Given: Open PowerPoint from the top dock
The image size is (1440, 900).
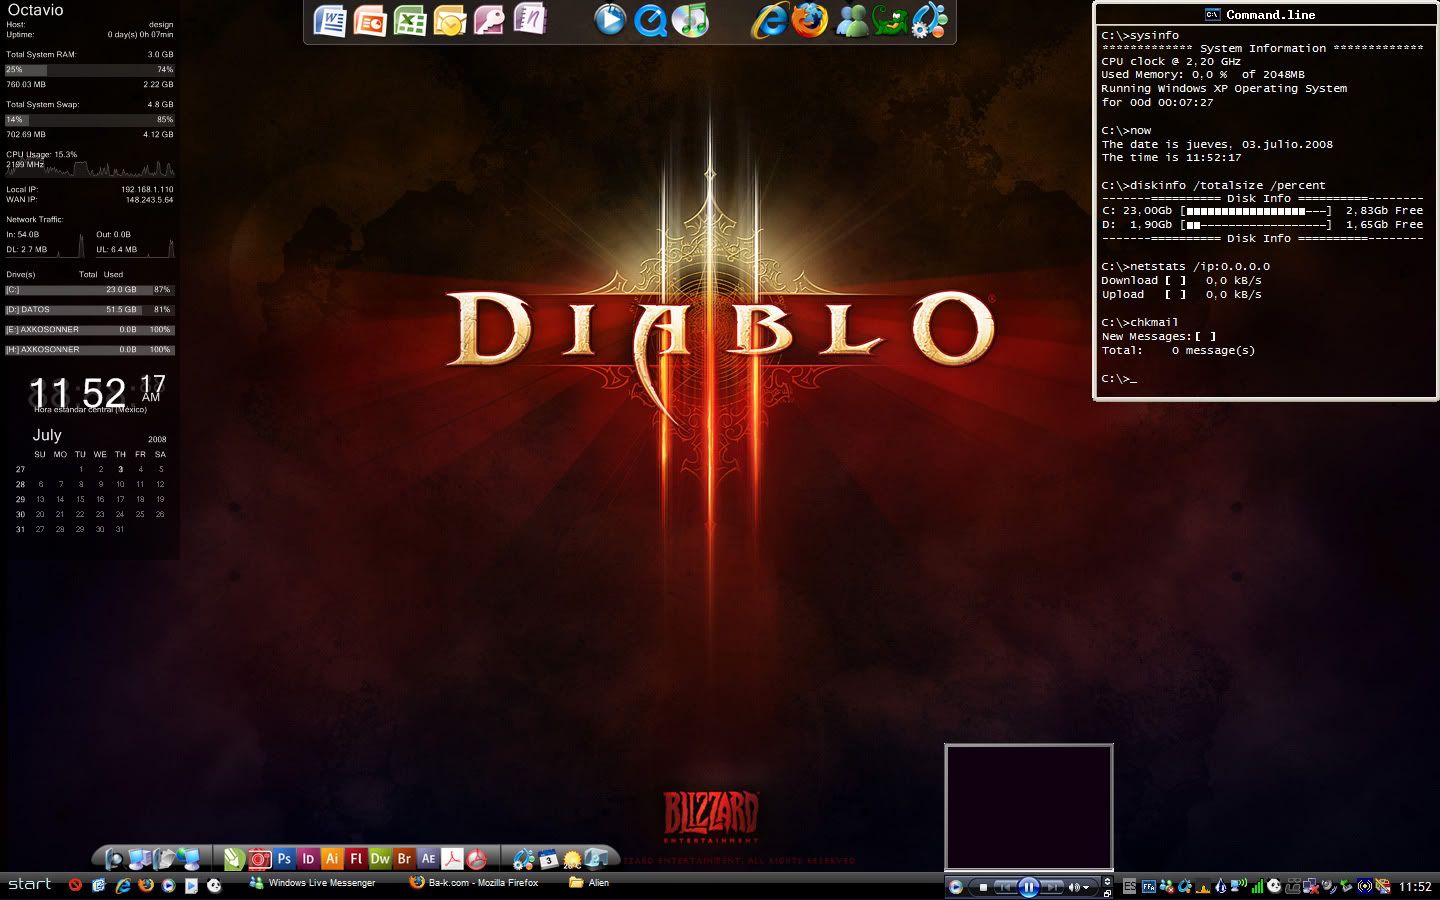Looking at the screenshot, I should tap(370, 21).
